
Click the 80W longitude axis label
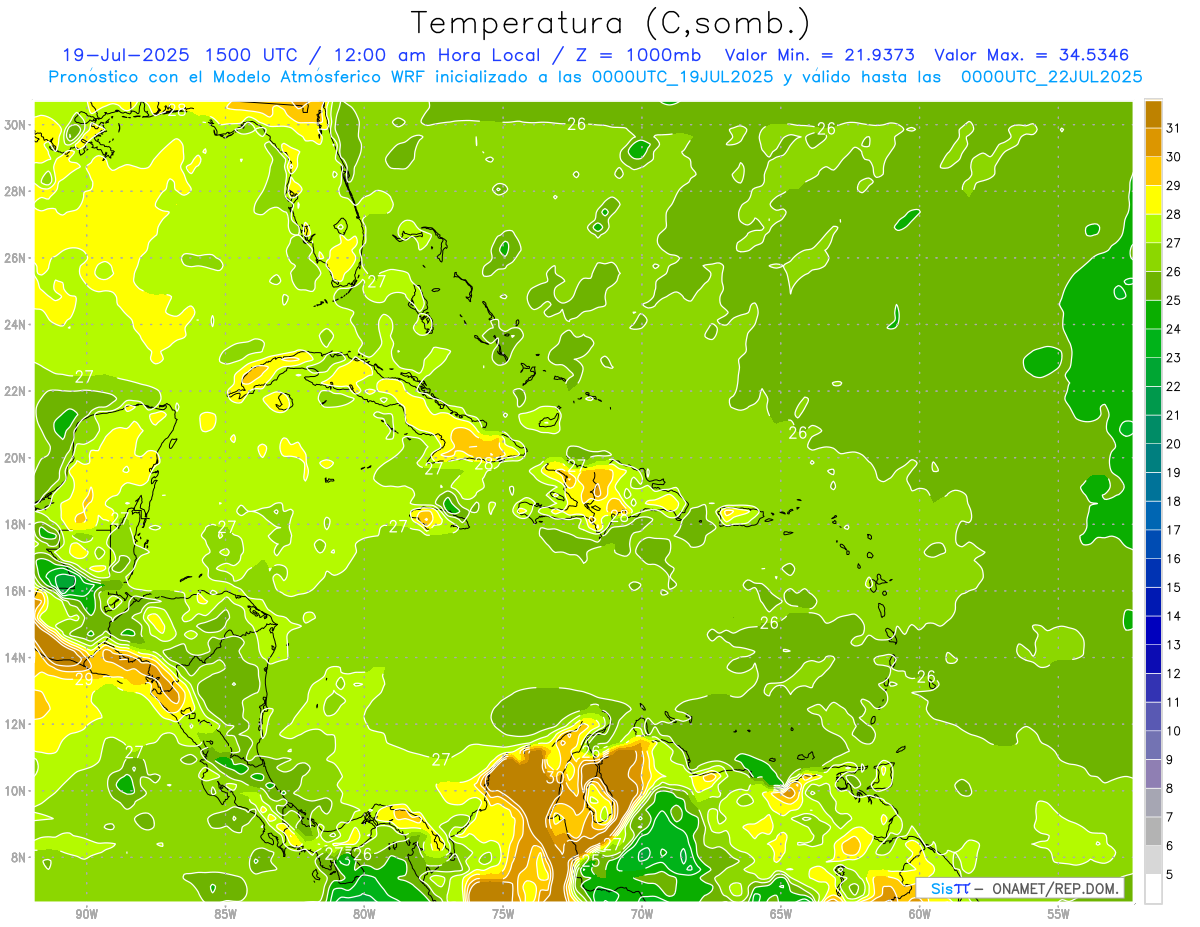click(364, 915)
